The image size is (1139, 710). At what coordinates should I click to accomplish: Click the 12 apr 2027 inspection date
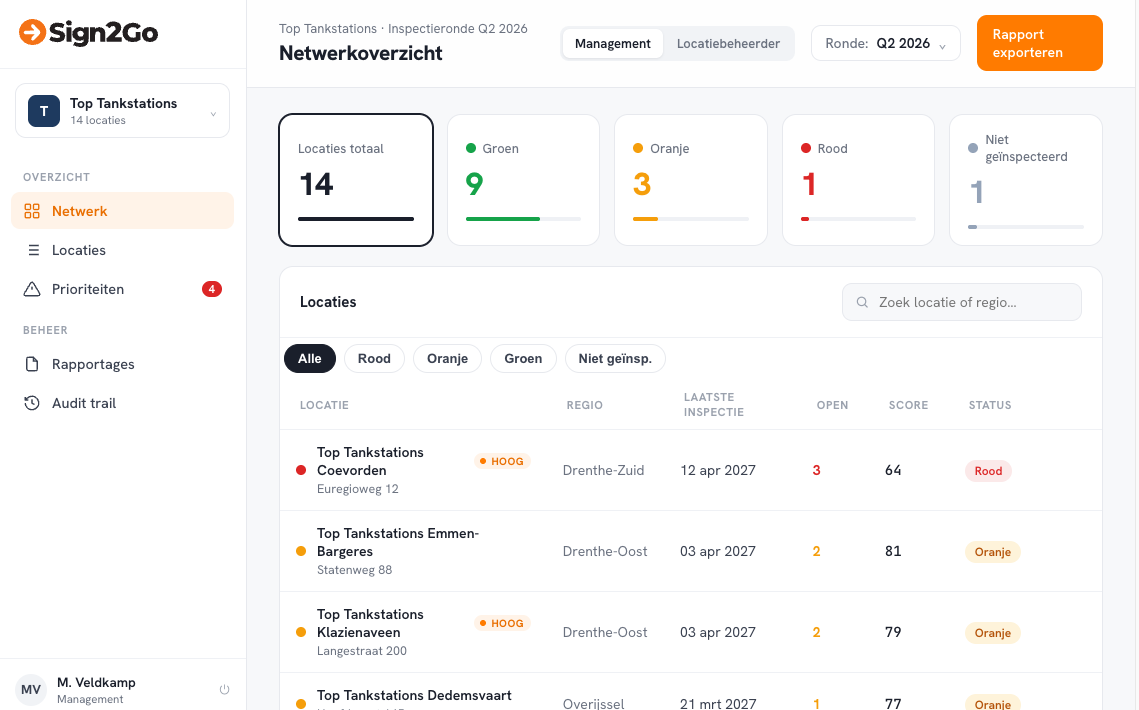pyautogui.click(x=718, y=470)
